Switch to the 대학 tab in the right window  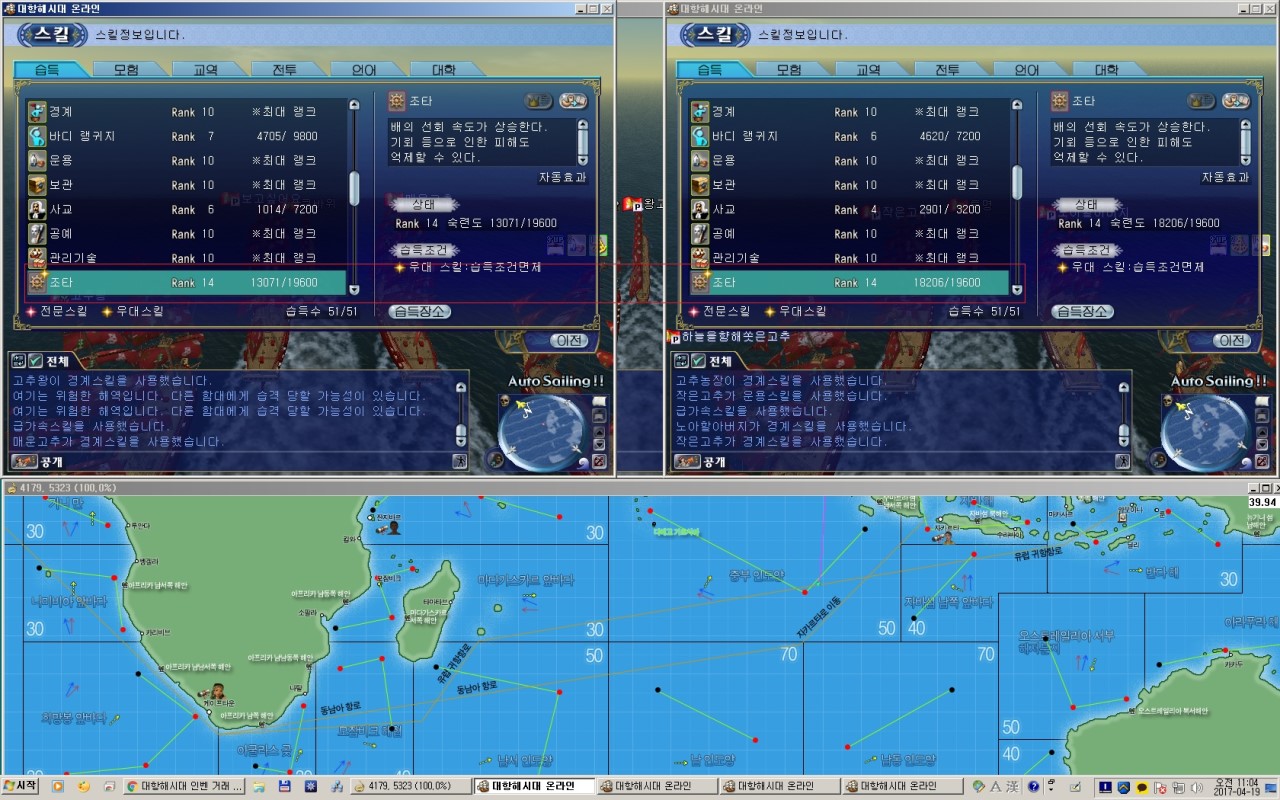1106,70
